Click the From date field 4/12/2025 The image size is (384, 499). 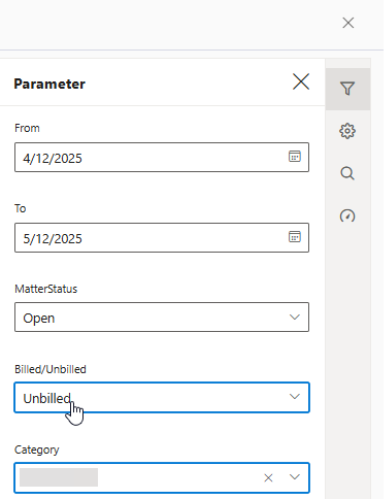(162, 157)
